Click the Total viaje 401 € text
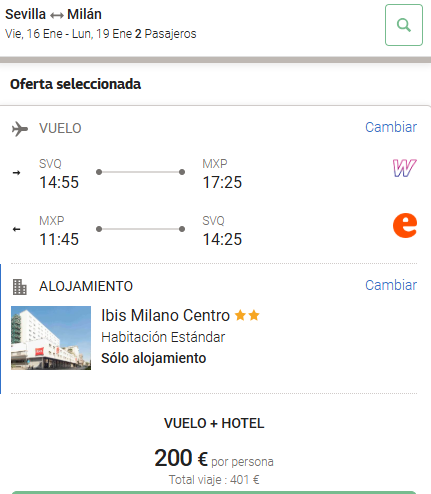This screenshot has height=494, width=431. (214, 480)
